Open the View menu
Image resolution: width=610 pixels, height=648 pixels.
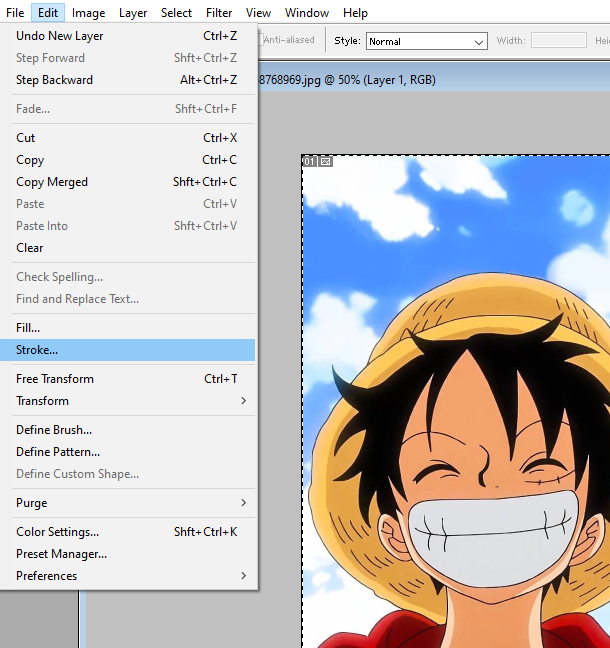(258, 13)
